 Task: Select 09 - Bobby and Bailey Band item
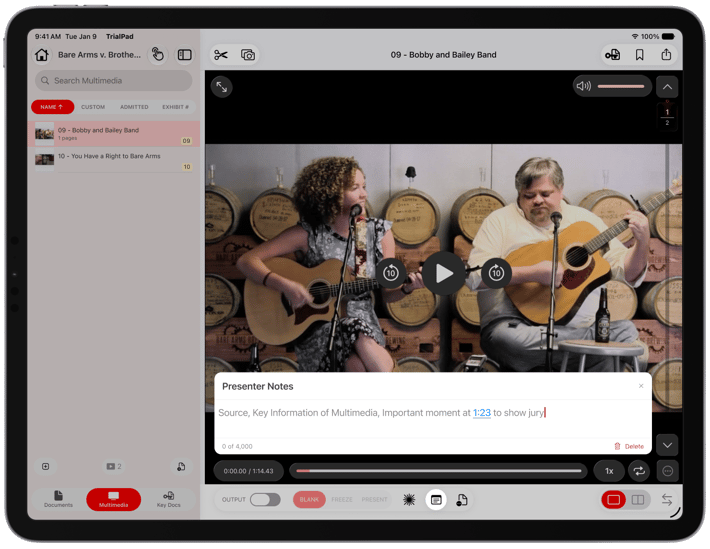114,134
